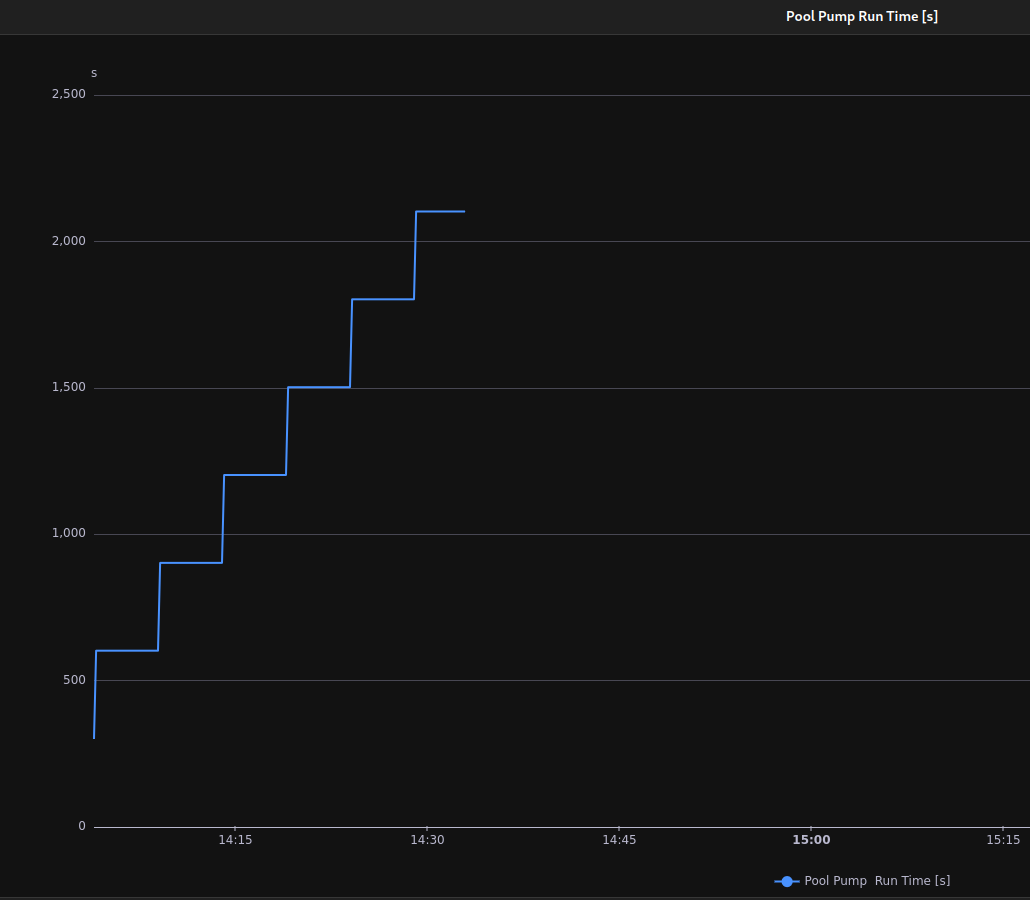Click the line plateau at 900 seconds
The image size is (1030, 900).
[190, 563]
